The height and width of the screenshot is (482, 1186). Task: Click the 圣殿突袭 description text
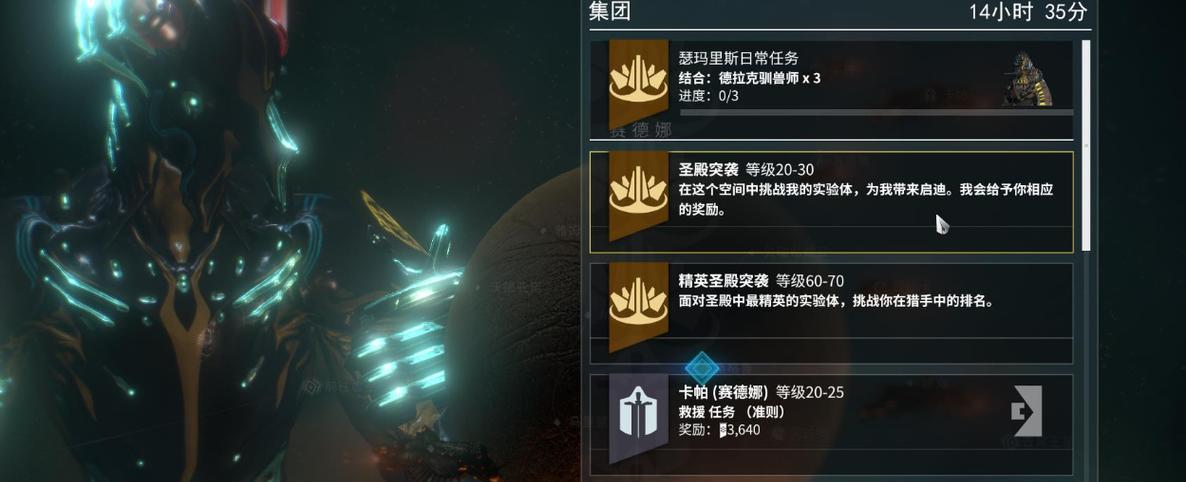coord(866,200)
